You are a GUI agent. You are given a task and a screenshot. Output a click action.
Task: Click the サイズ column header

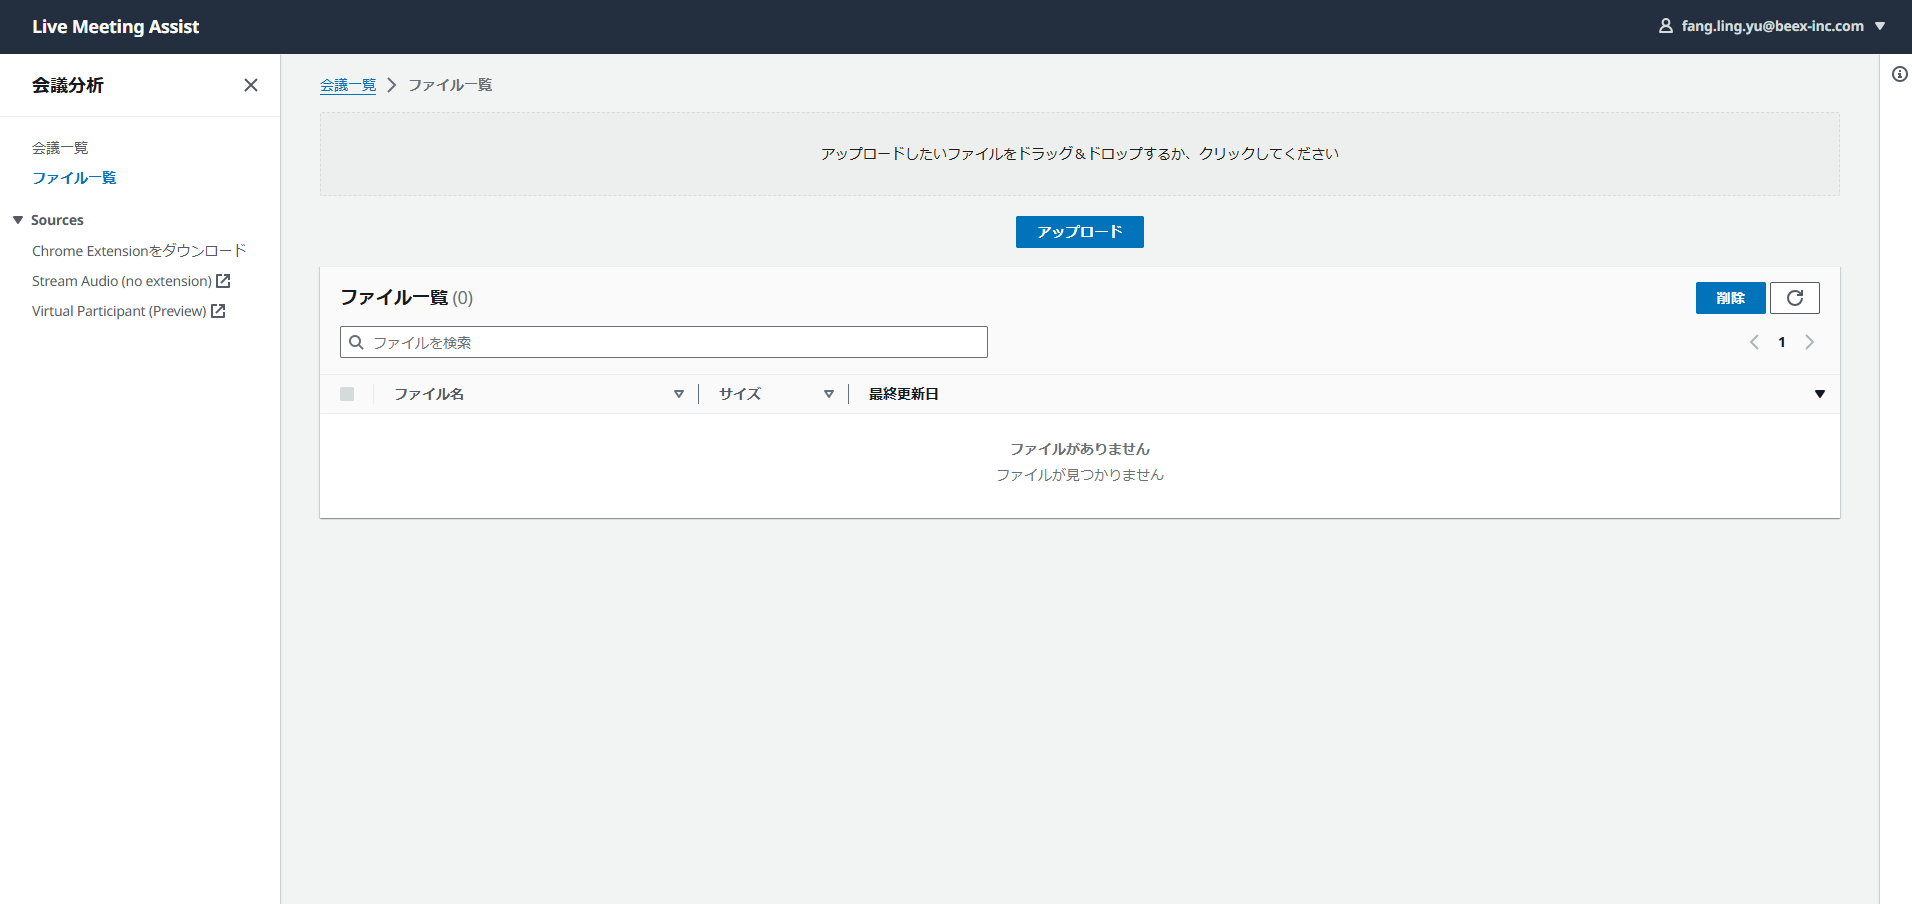[x=740, y=394]
